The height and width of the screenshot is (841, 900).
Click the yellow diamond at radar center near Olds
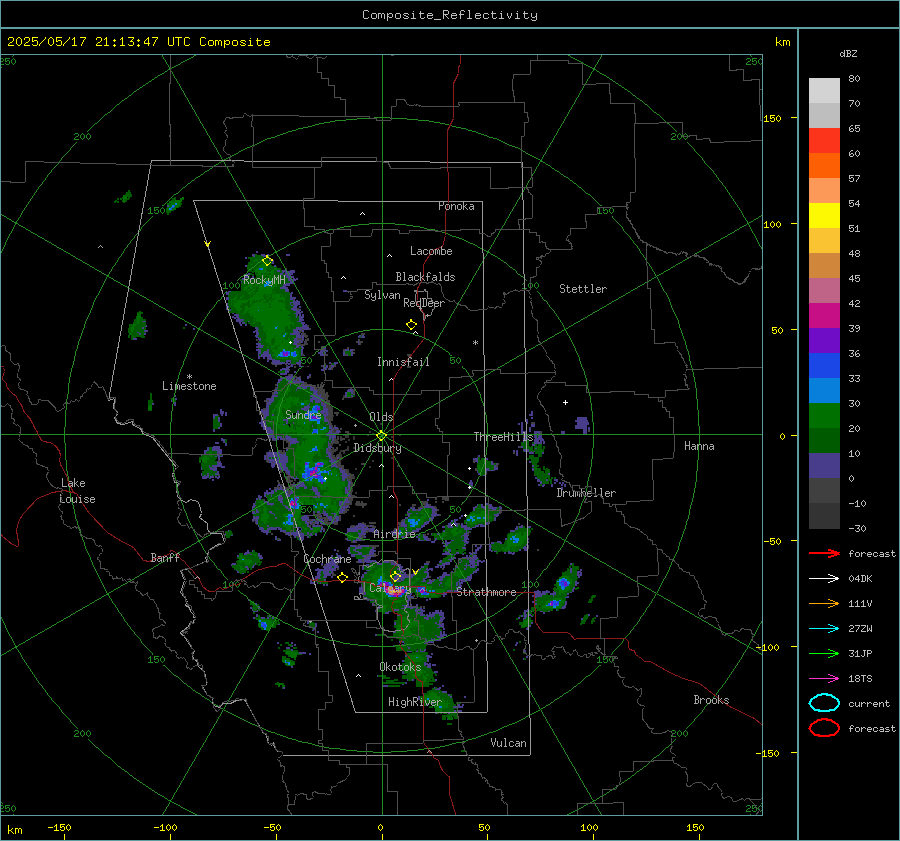(382, 435)
